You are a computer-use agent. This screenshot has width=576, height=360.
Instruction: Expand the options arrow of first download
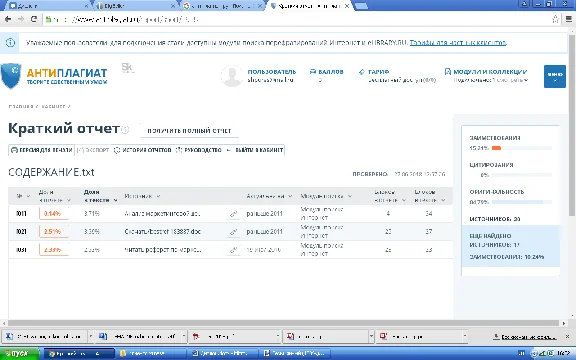[x=91, y=336]
